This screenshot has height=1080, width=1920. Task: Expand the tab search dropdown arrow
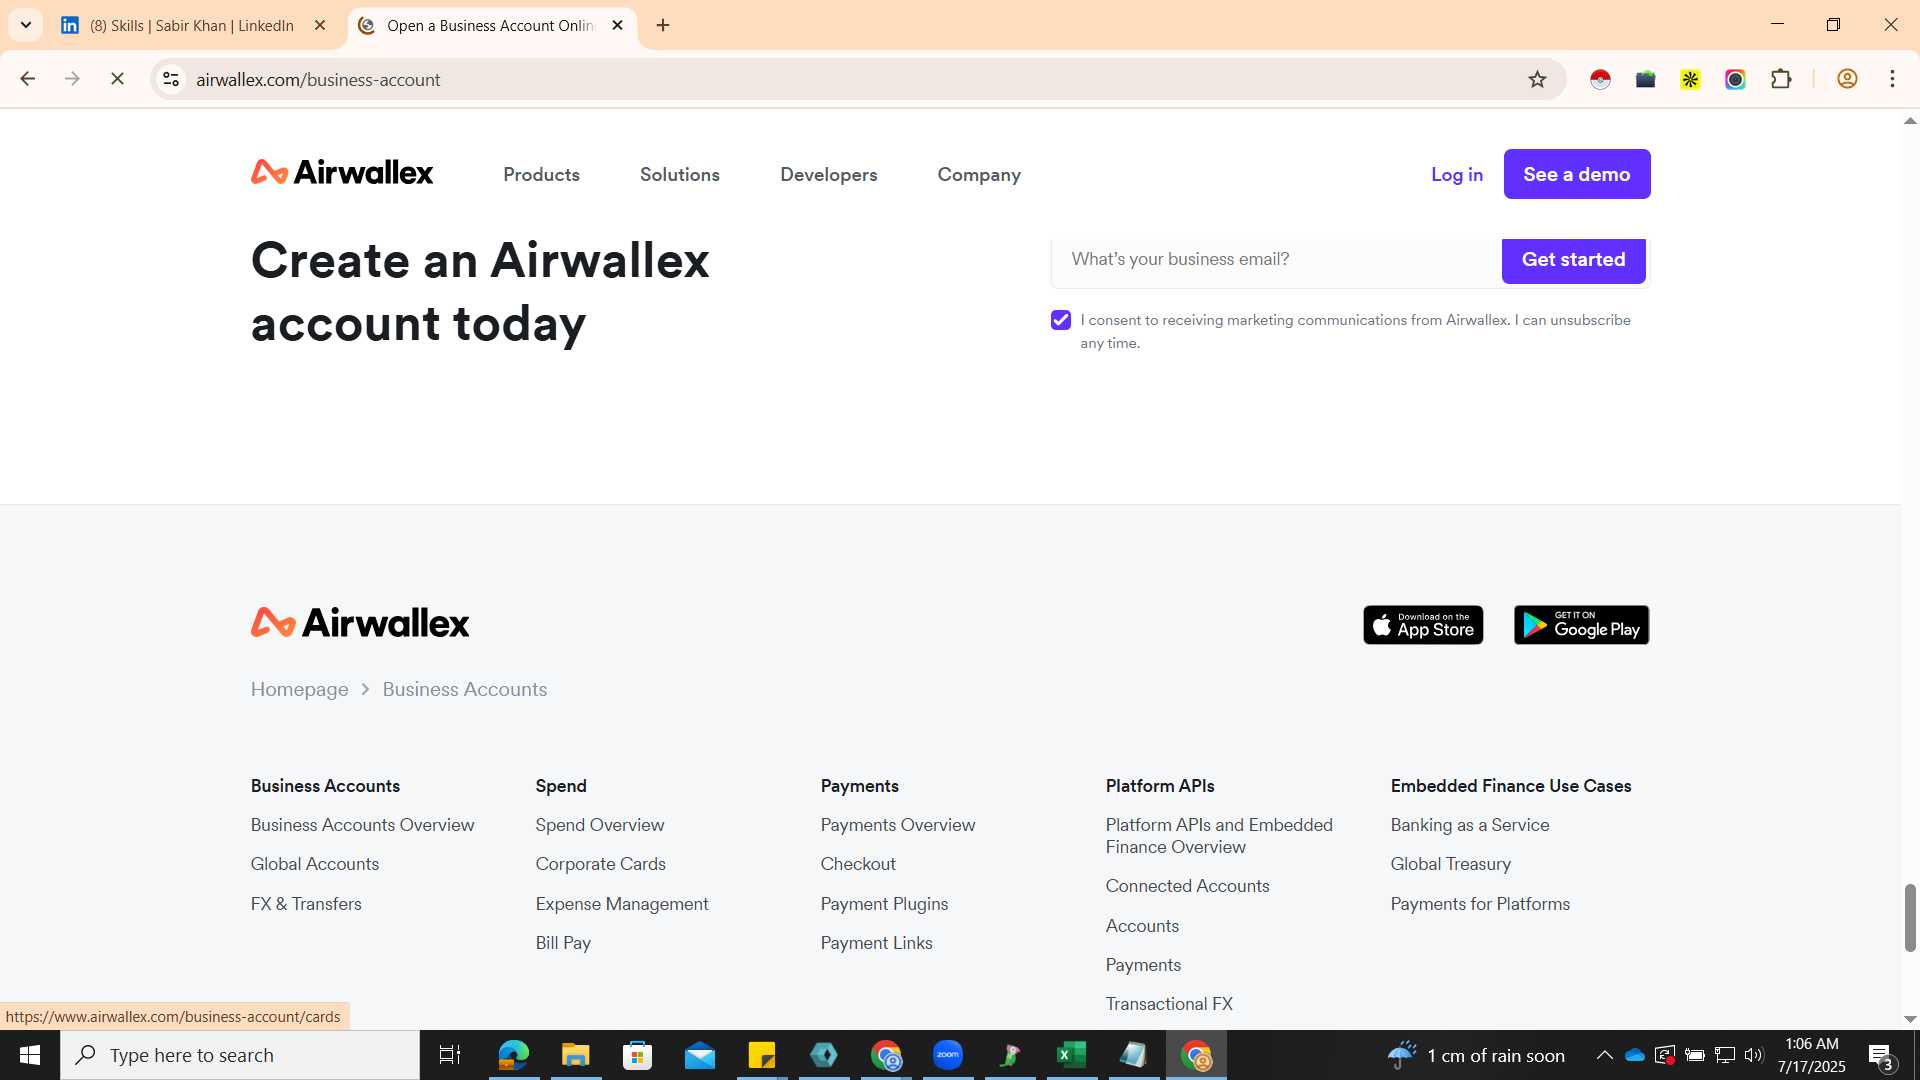[26, 25]
